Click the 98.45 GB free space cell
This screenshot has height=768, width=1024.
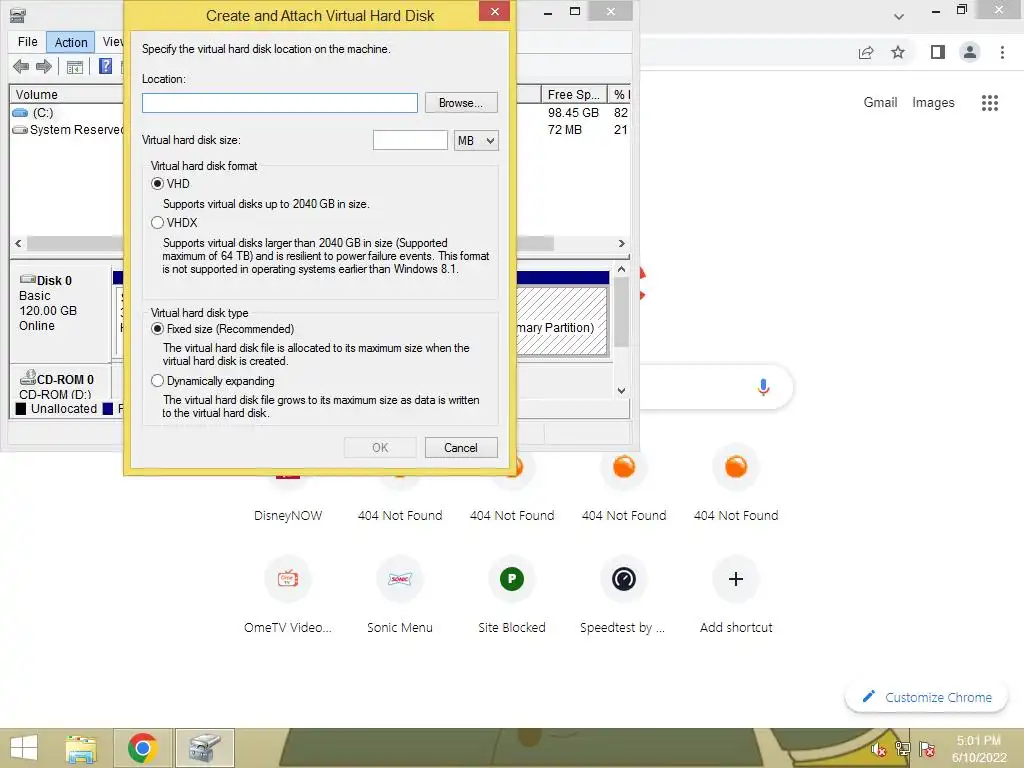tap(573, 112)
